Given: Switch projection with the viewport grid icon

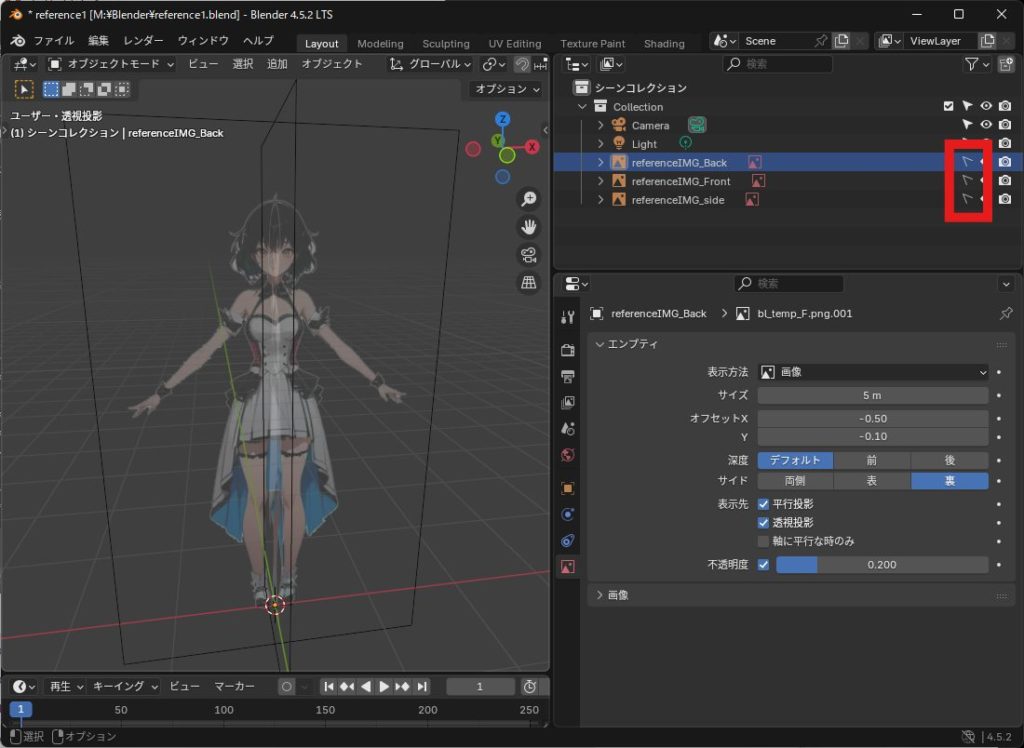Looking at the screenshot, I should pyautogui.click(x=528, y=283).
